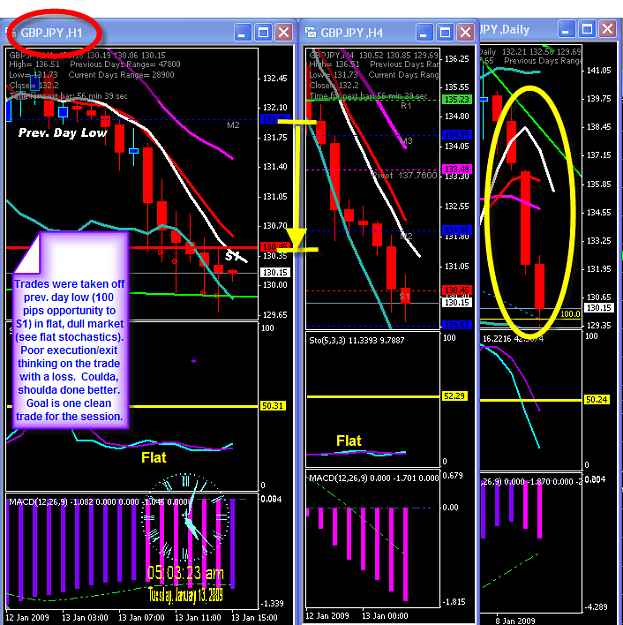This screenshot has width=623, height=625.
Task: Minimize the GBPJPY,H1 chart window
Action: pyautogui.click(x=242, y=33)
